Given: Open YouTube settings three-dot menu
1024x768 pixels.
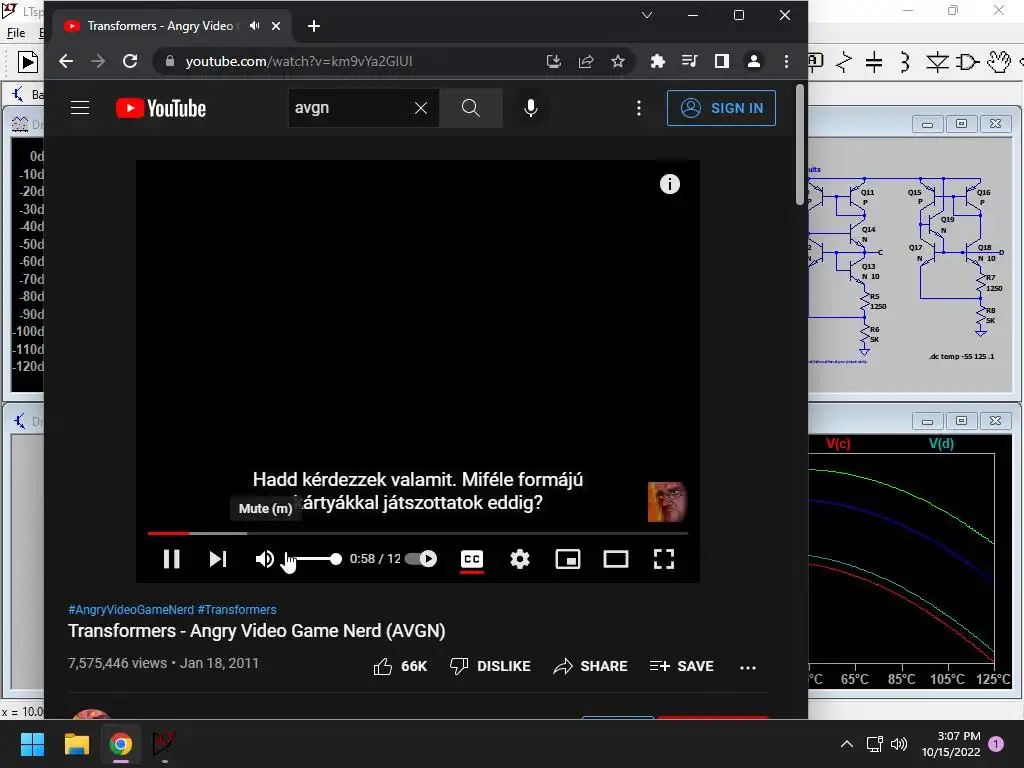Looking at the screenshot, I should point(639,108).
